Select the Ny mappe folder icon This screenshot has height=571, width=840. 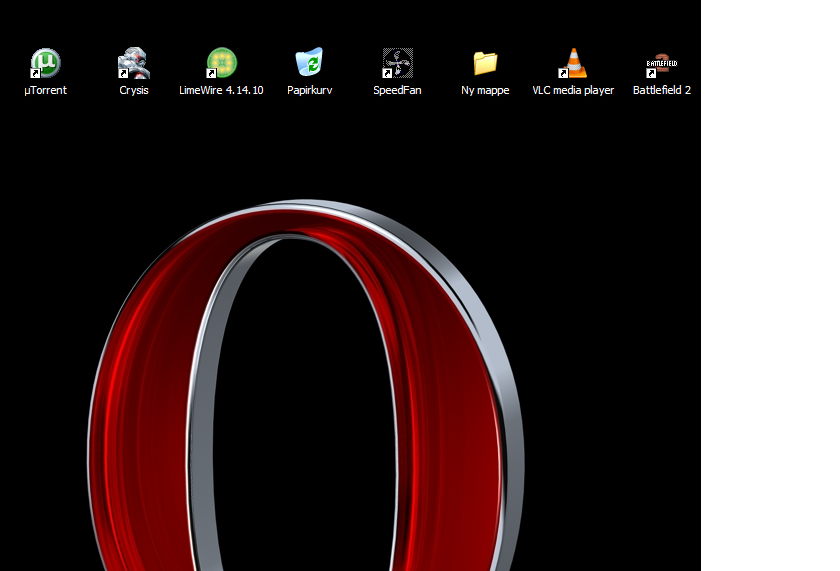point(485,63)
